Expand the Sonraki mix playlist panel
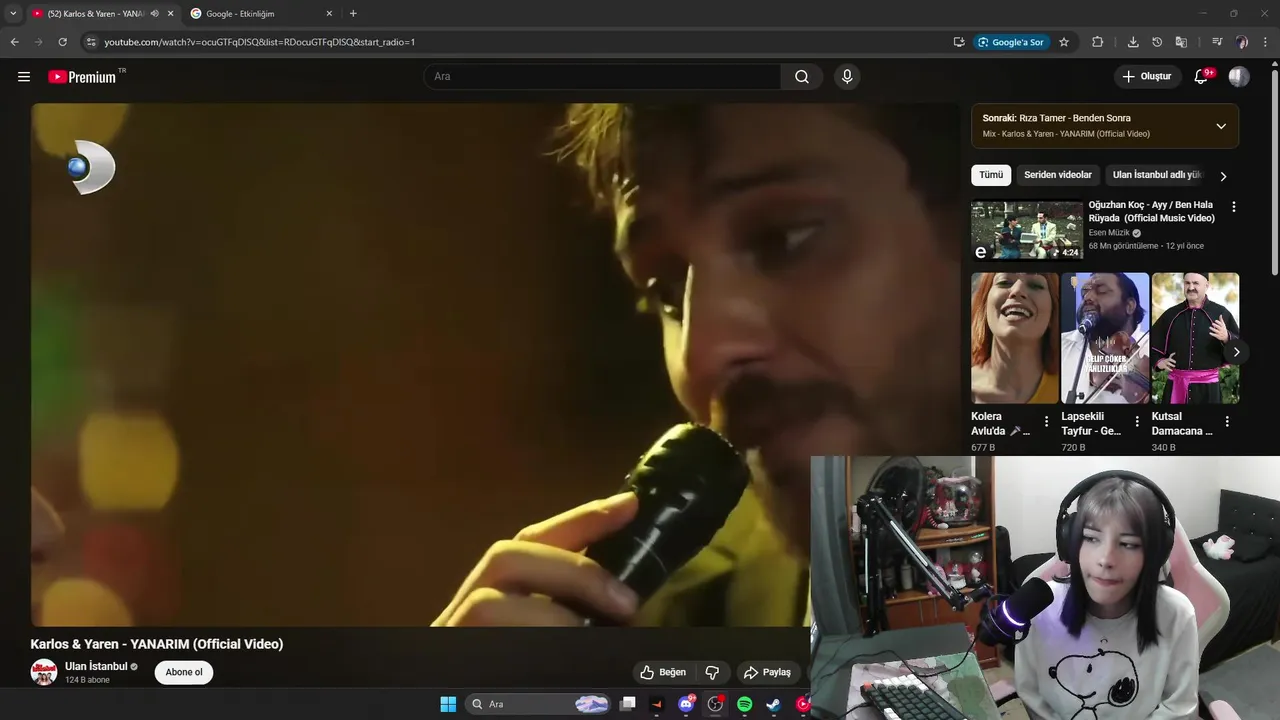Viewport: 1280px width, 720px height. pyautogui.click(x=1221, y=126)
